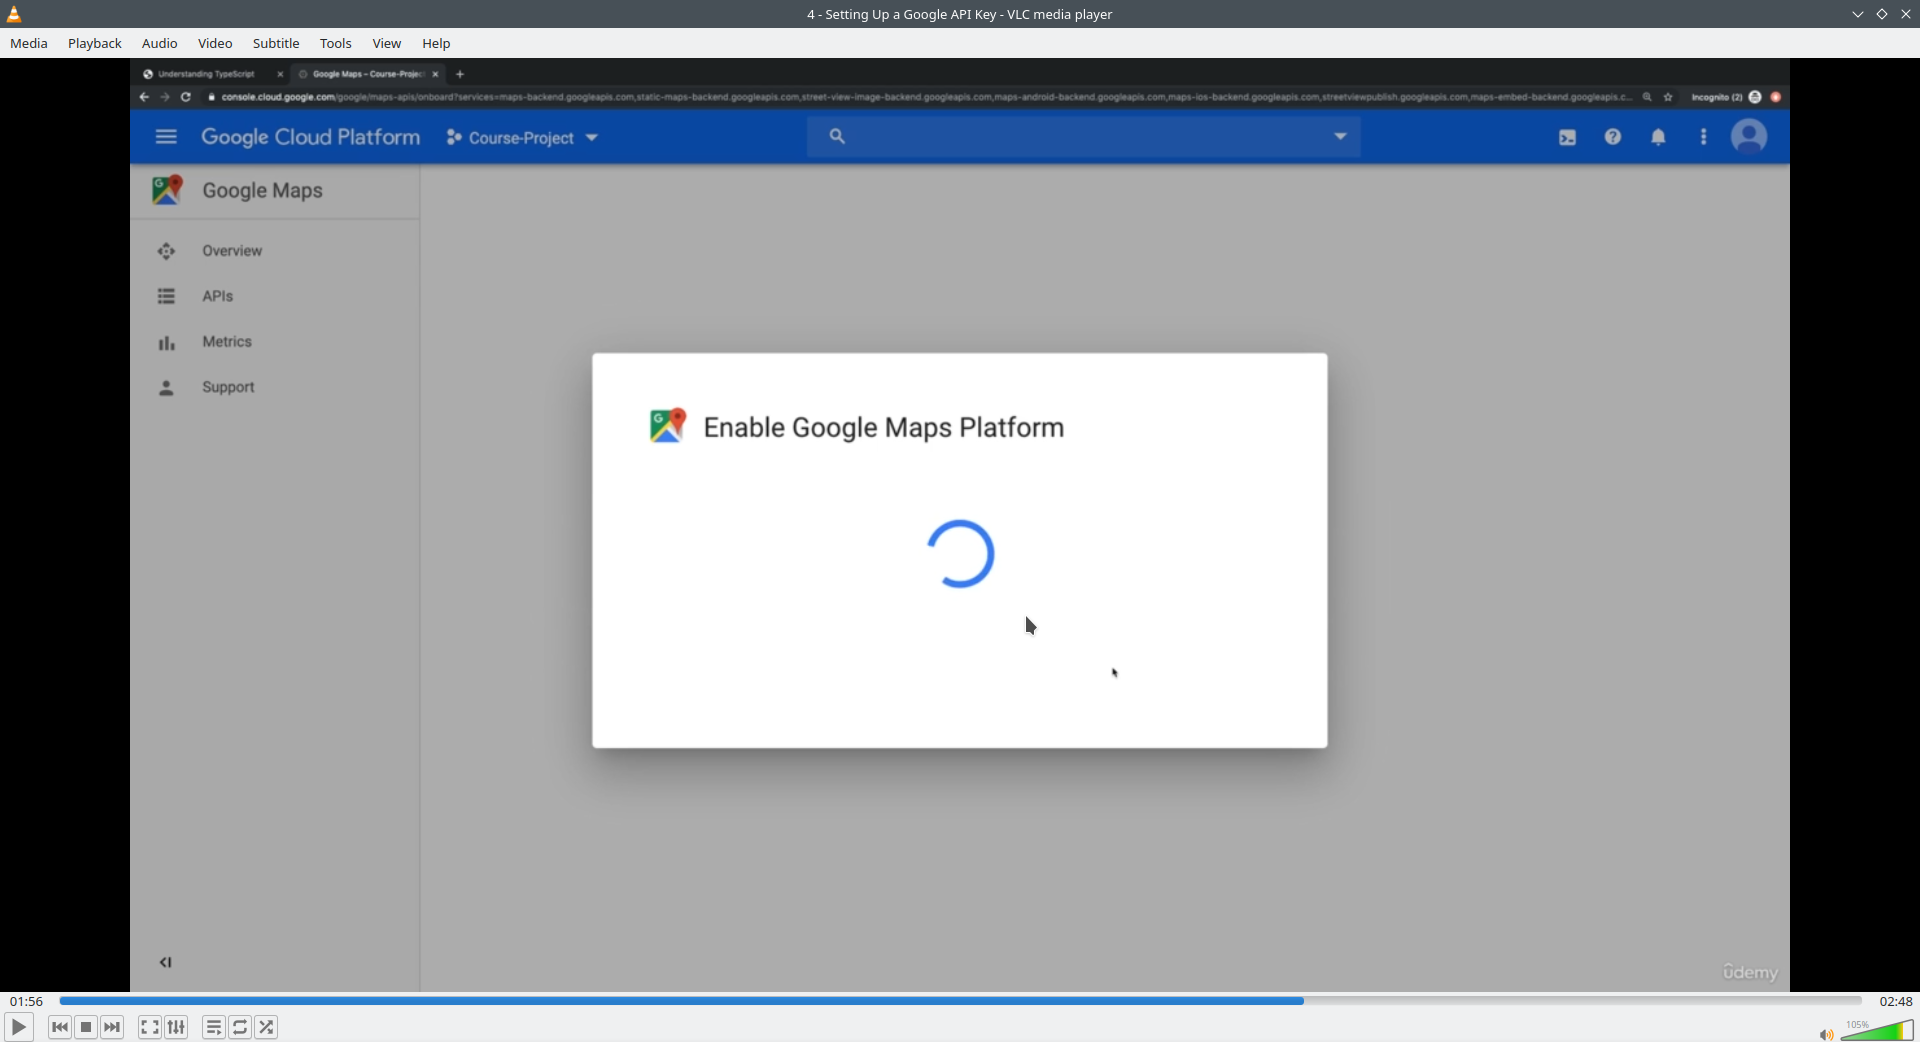Open Google Cloud navigation hamburger menu

point(166,137)
